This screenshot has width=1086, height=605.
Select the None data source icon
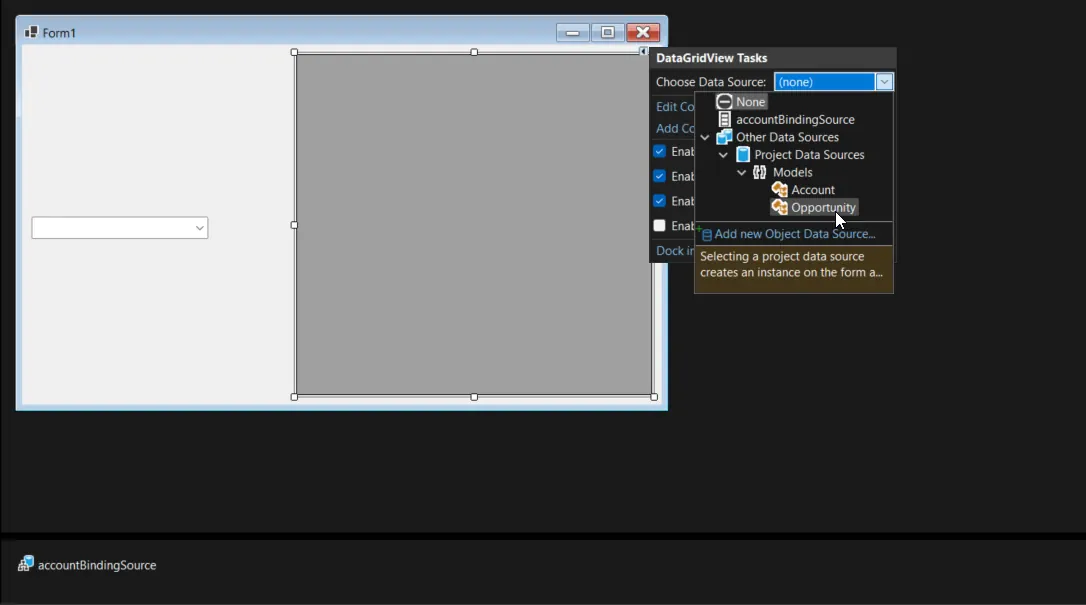pyautogui.click(x=725, y=102)
